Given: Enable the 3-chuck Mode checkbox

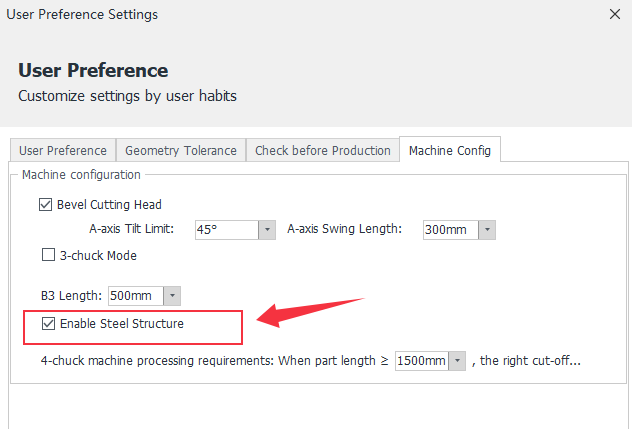Looking at the screenshot, I should point(48,255).
